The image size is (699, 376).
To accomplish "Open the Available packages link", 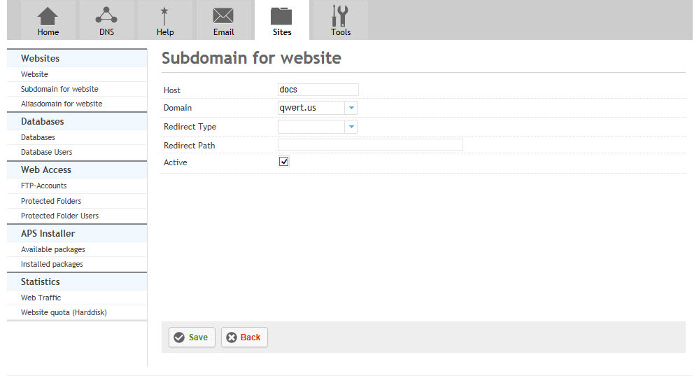I will (53, 249).
